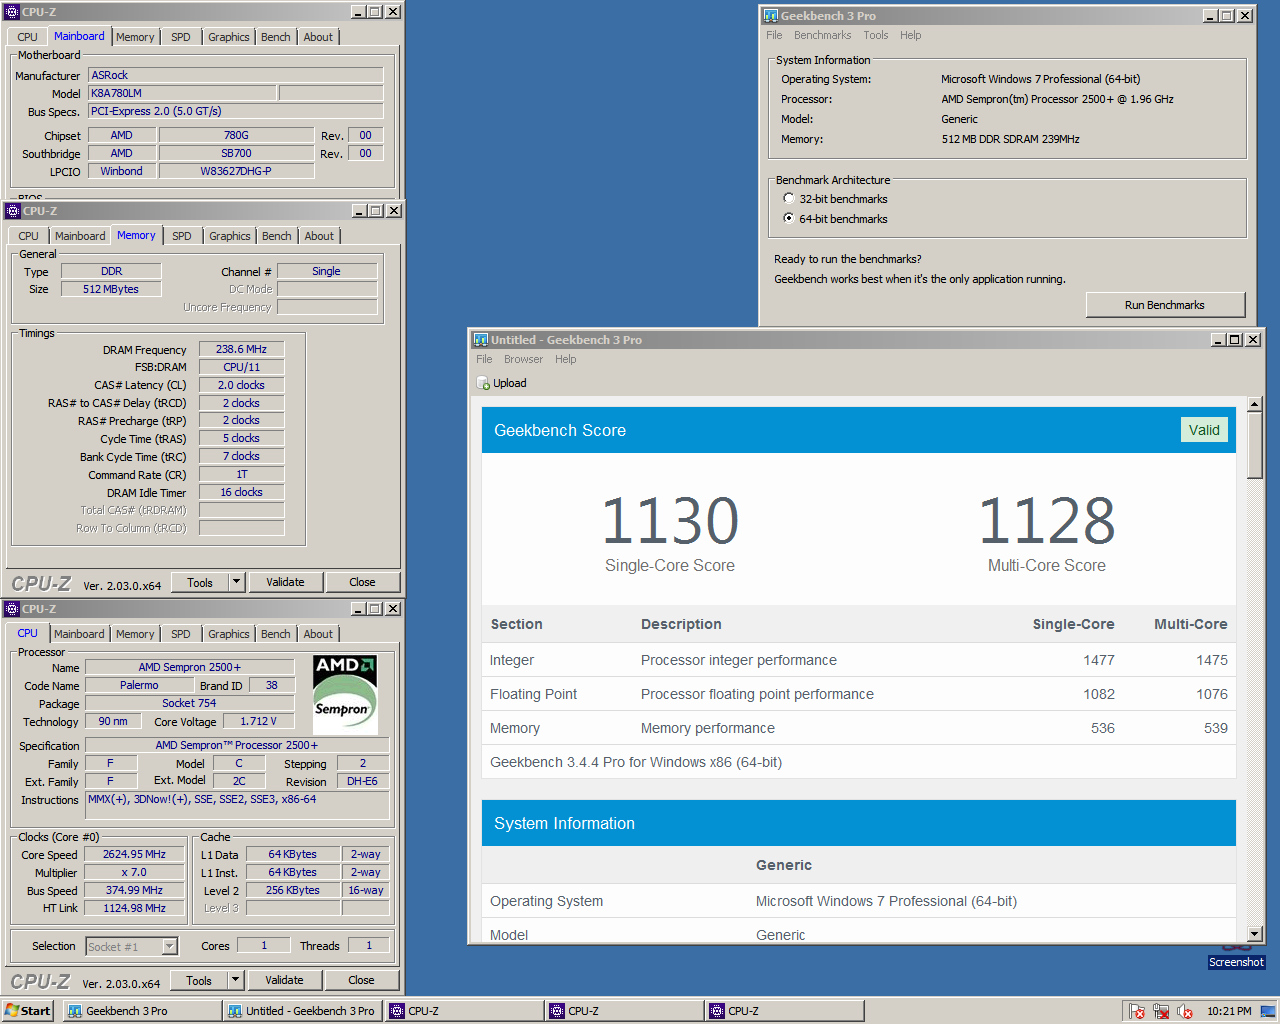
Task: Click the Valid badge in Geekbench Score
Action: 1204,430
